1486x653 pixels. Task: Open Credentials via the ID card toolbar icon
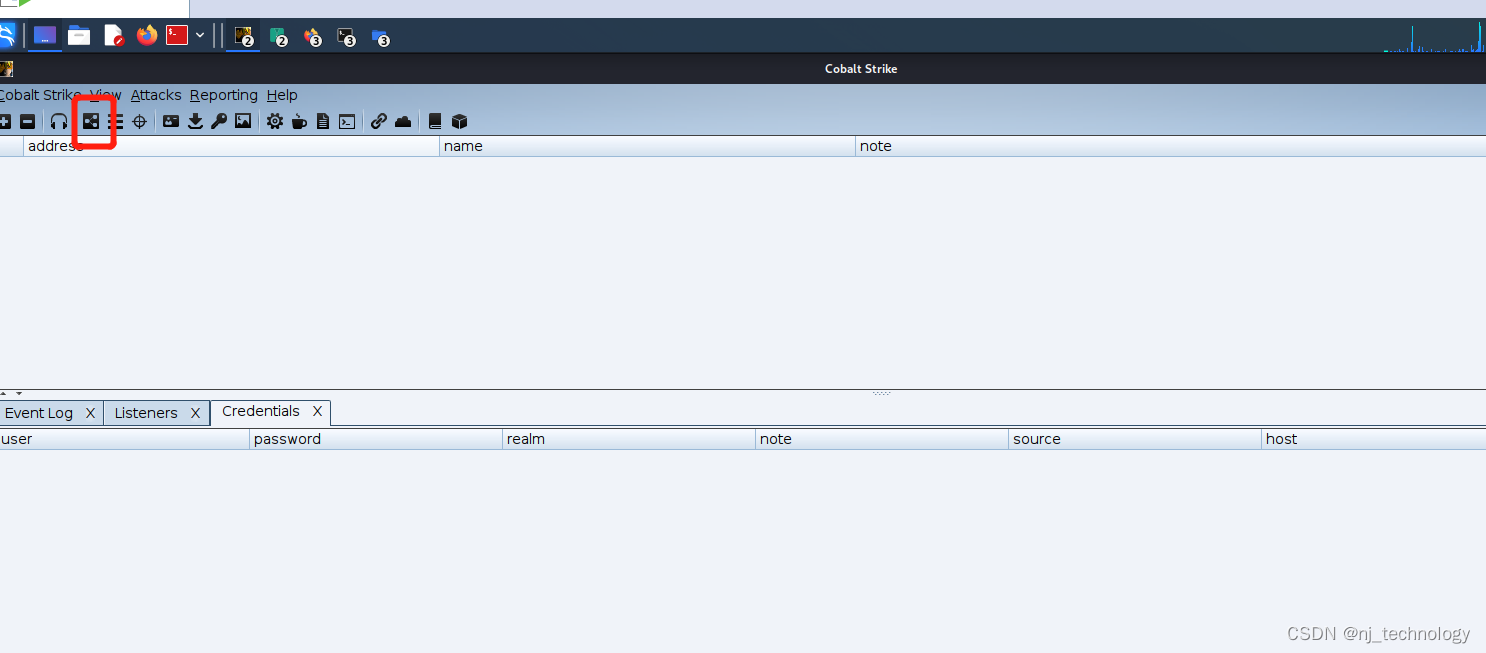tap(171, 122)
